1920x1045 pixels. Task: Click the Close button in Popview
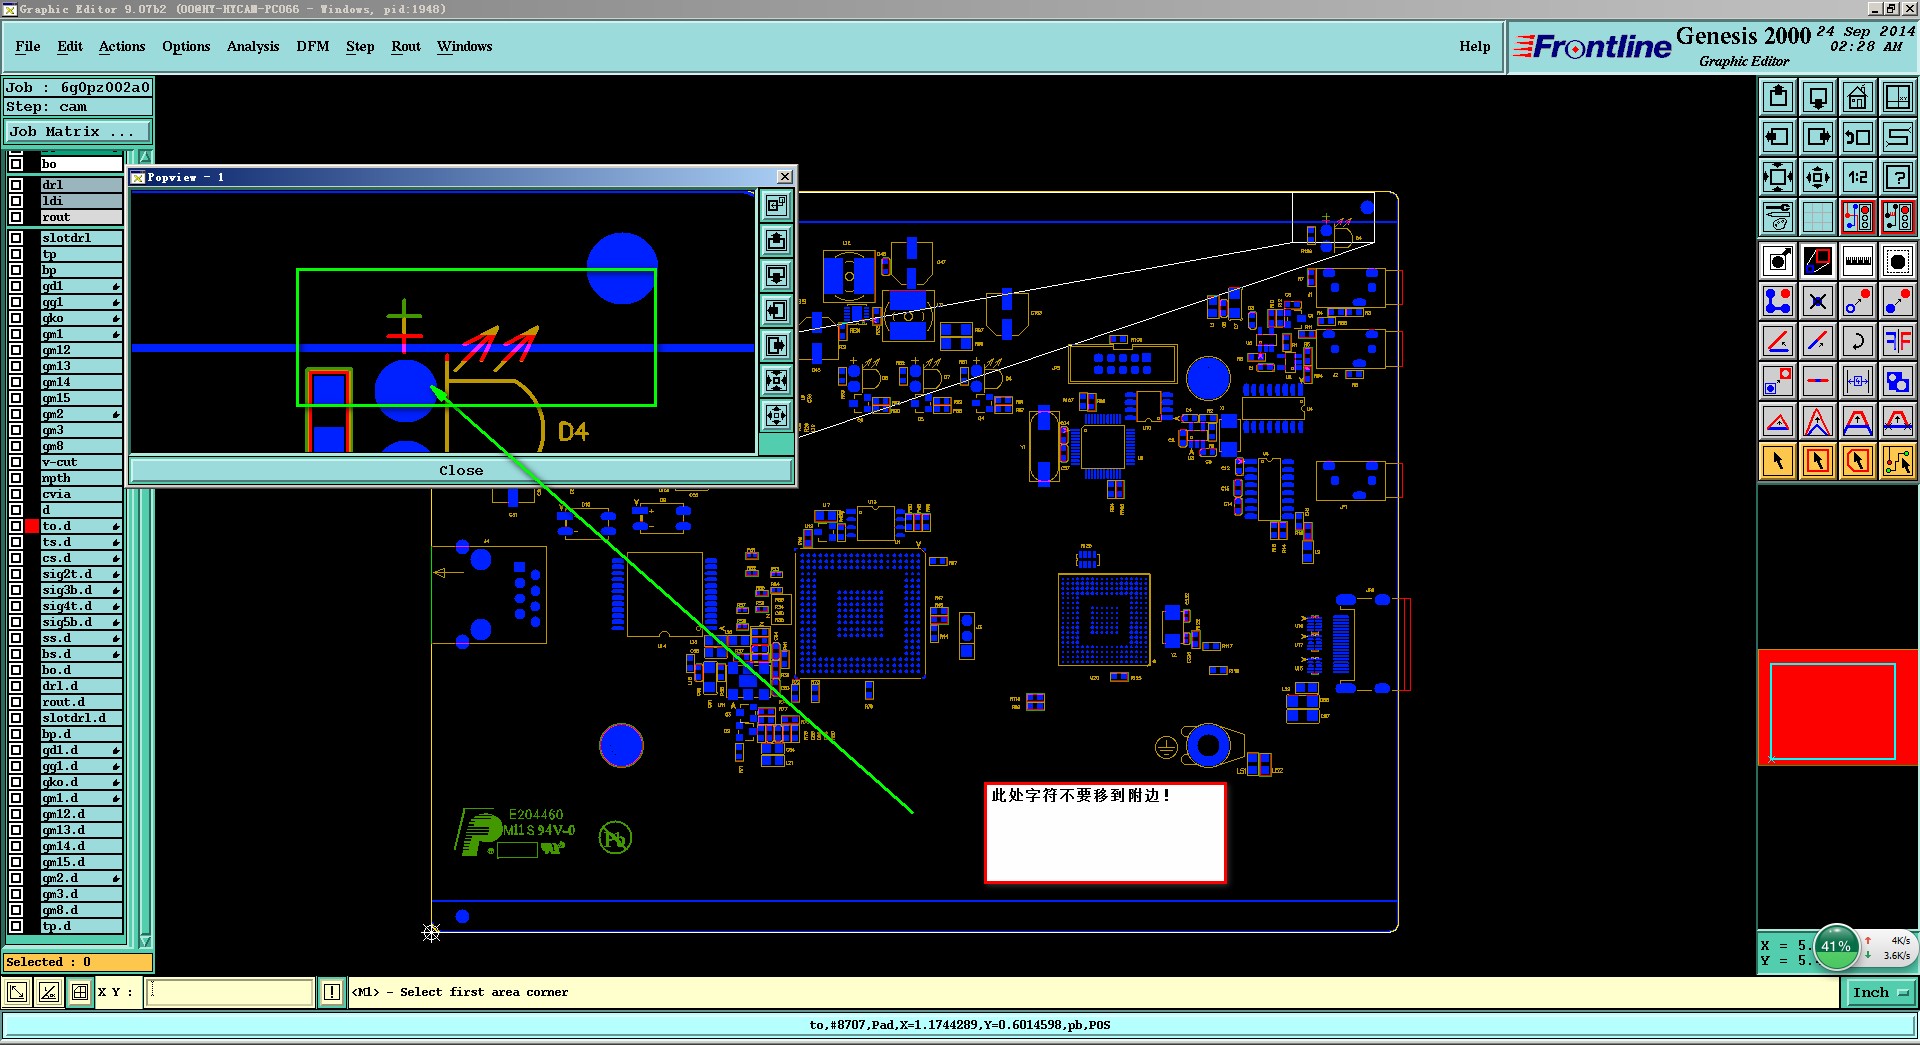(461, 470)
